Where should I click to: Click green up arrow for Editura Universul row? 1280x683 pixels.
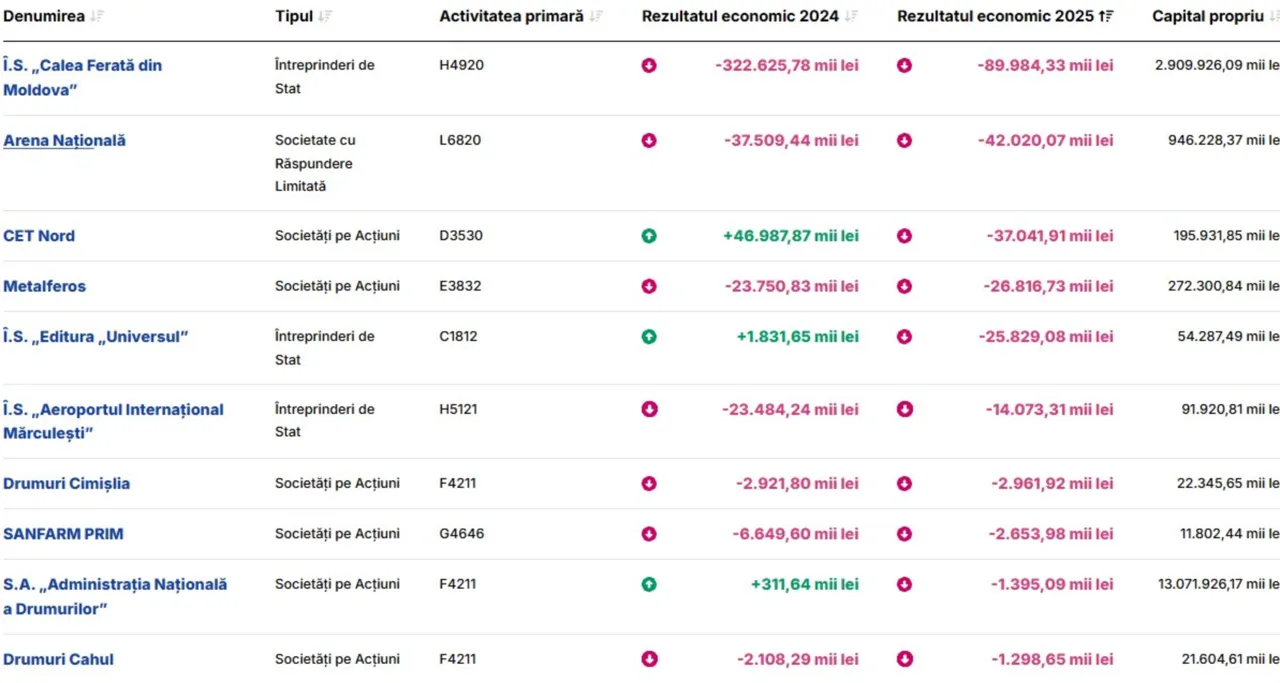[x=649, y=337]
